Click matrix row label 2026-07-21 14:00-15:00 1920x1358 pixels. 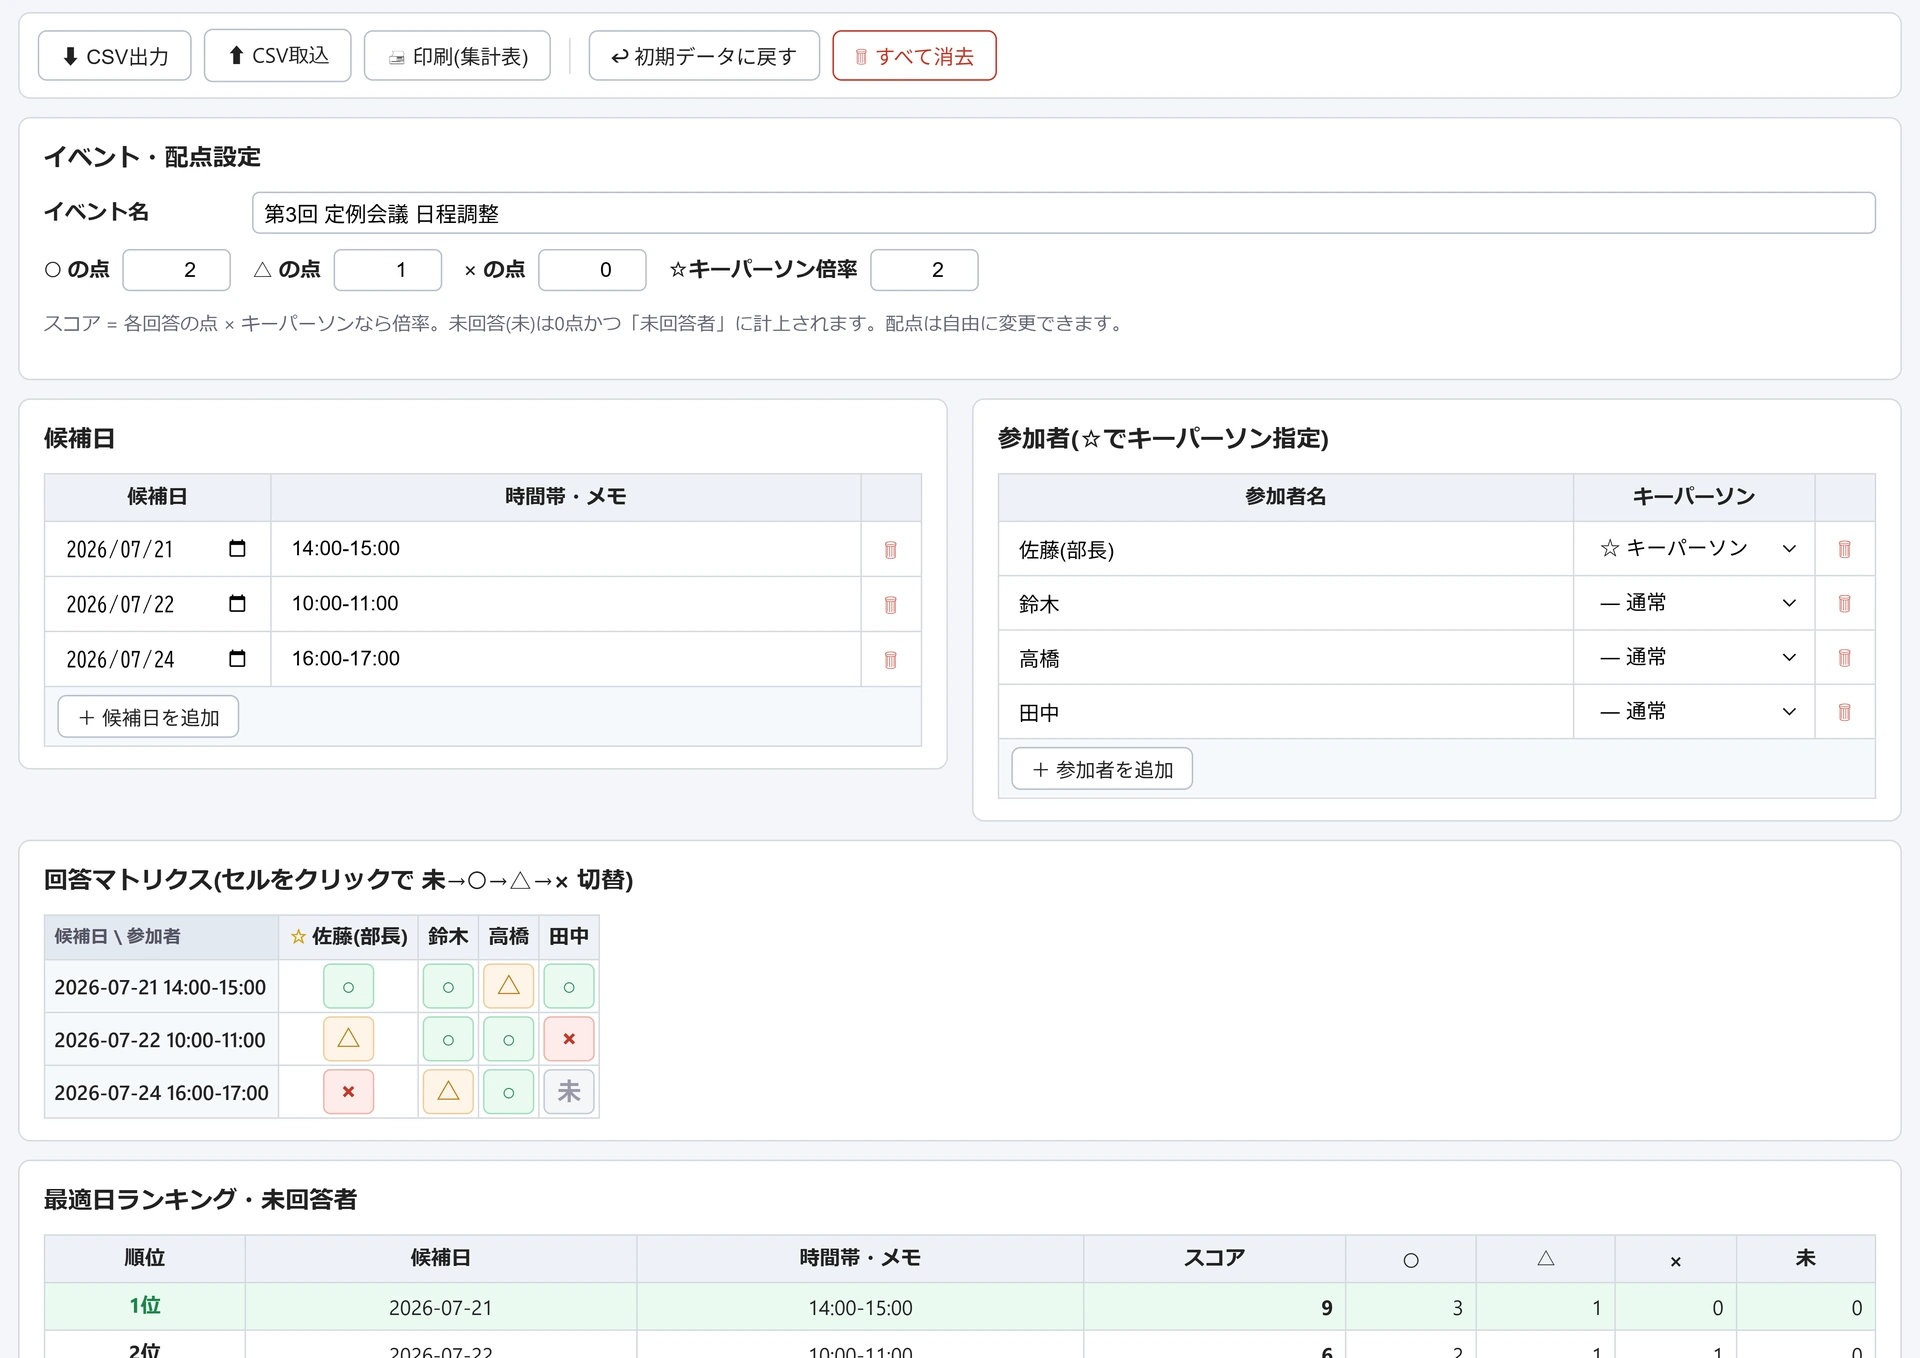pos(160,987)
